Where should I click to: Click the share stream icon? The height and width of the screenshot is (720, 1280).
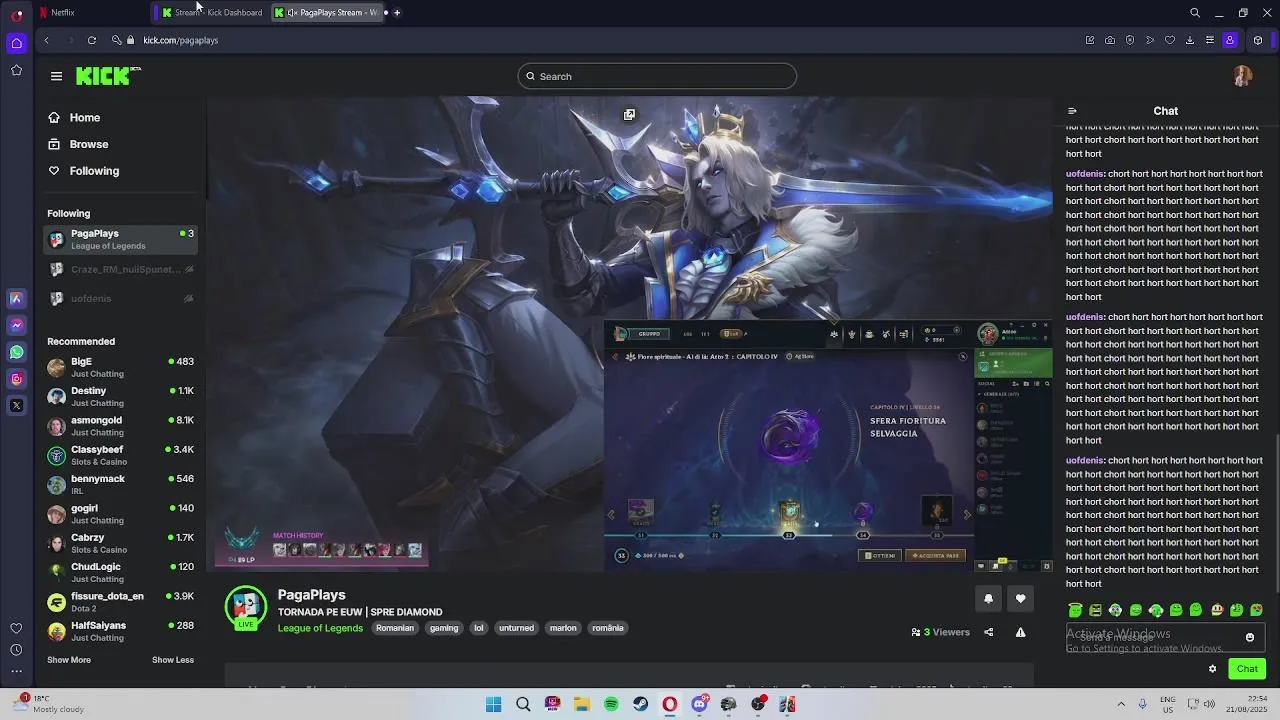coord(989,632)
